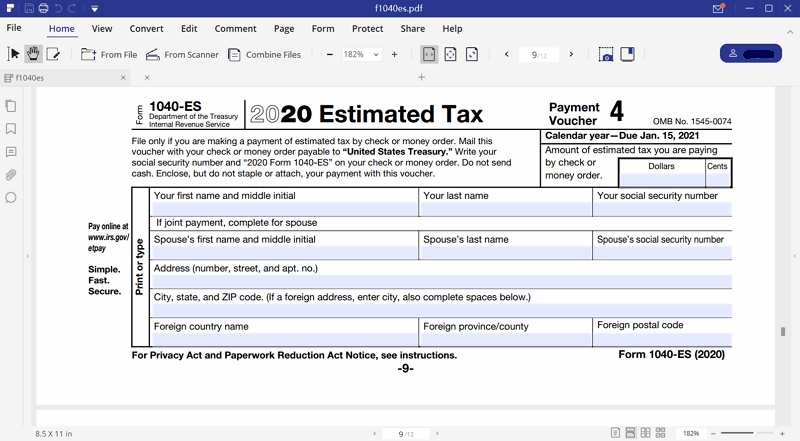
Task: Add a new tab with plus
Action: coord(421,77)
